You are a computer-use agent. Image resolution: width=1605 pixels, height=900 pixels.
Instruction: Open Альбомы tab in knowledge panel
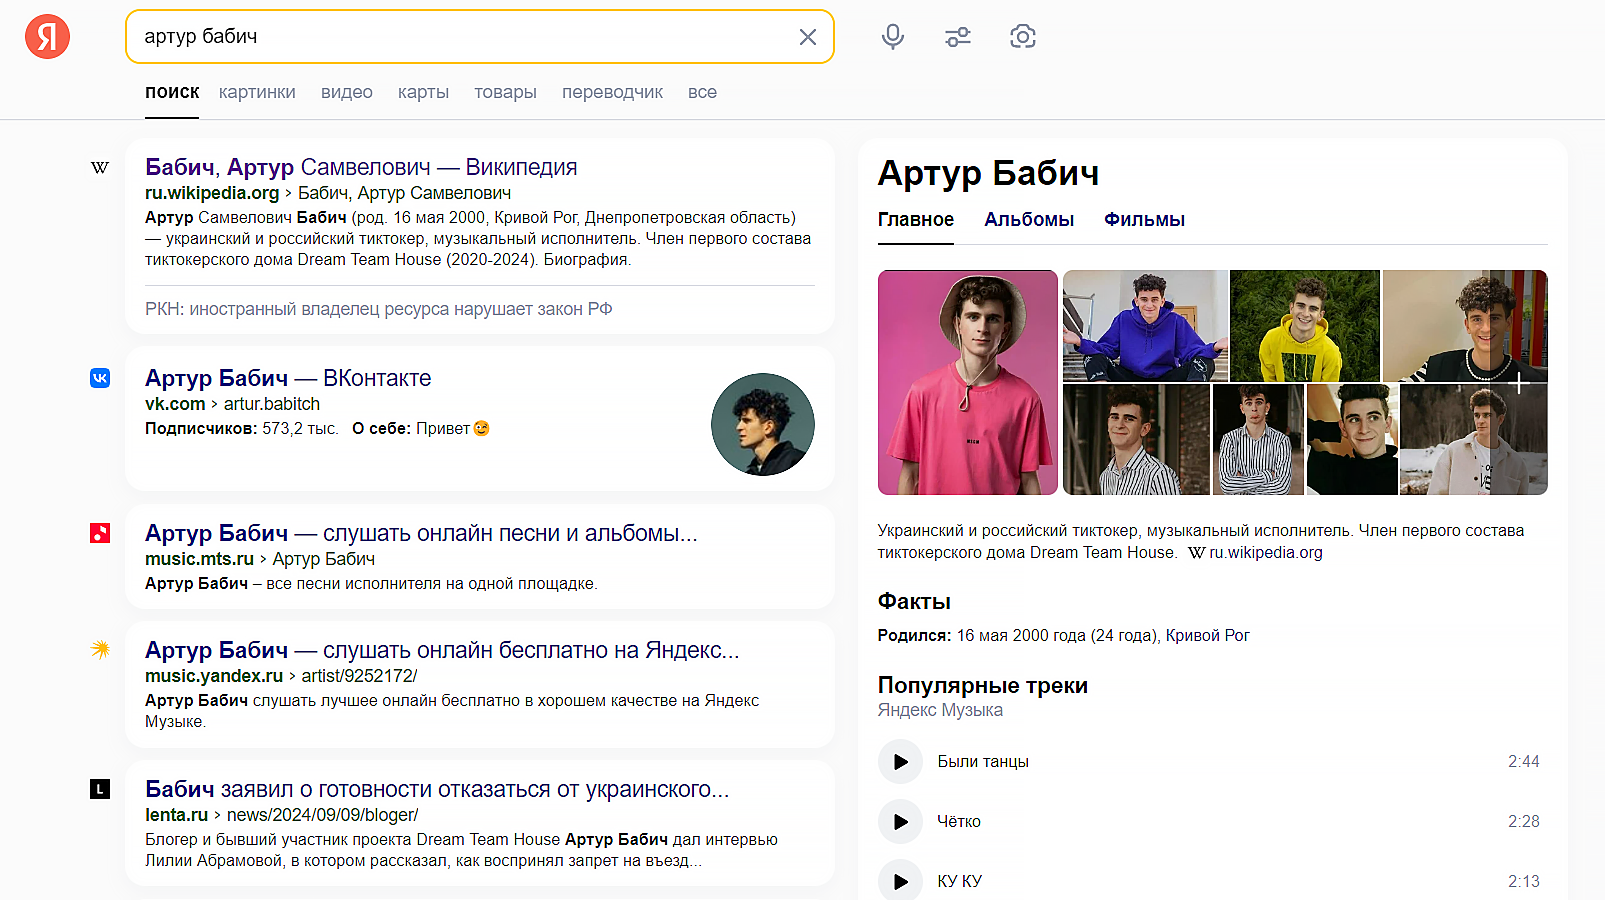[1029, 220]
